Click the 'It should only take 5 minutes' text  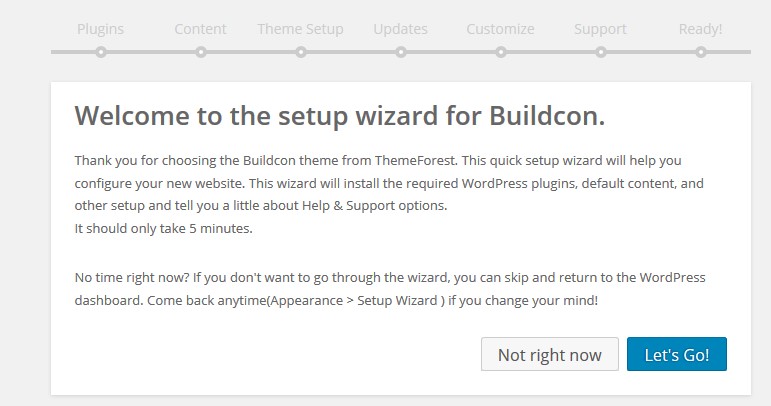pos(163,229)
